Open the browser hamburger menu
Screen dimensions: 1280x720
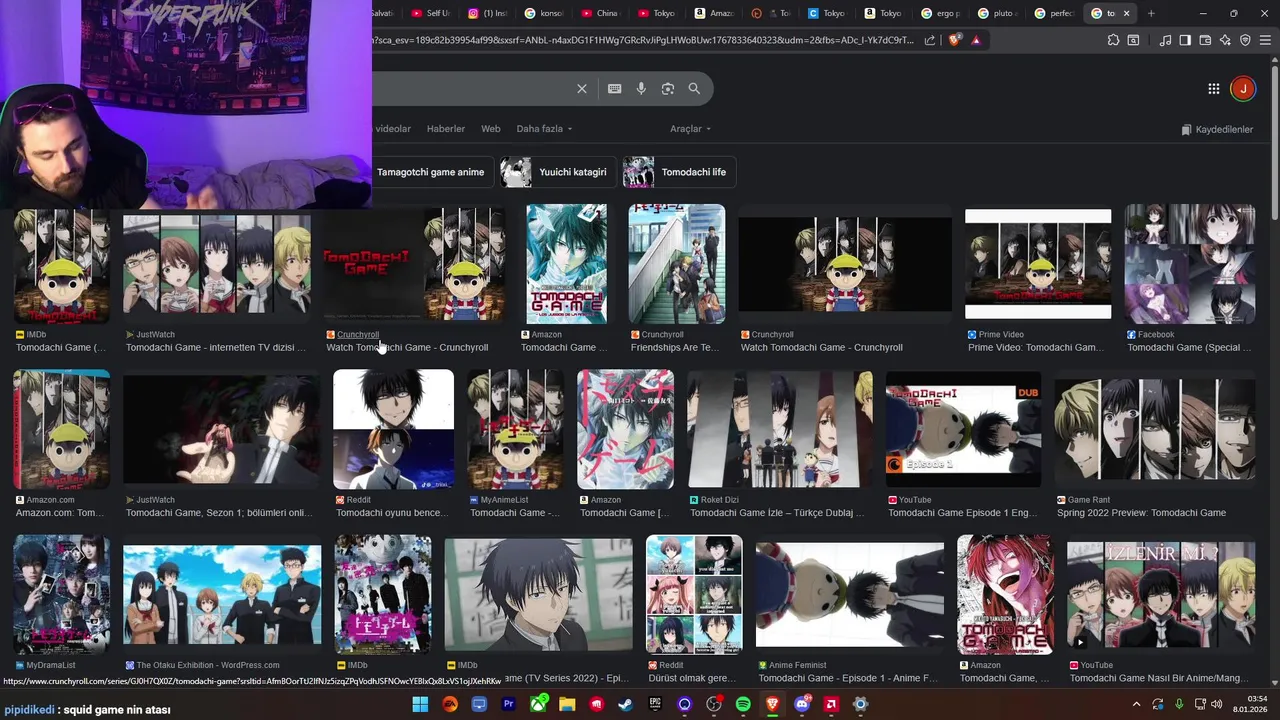pos(1265,40)
